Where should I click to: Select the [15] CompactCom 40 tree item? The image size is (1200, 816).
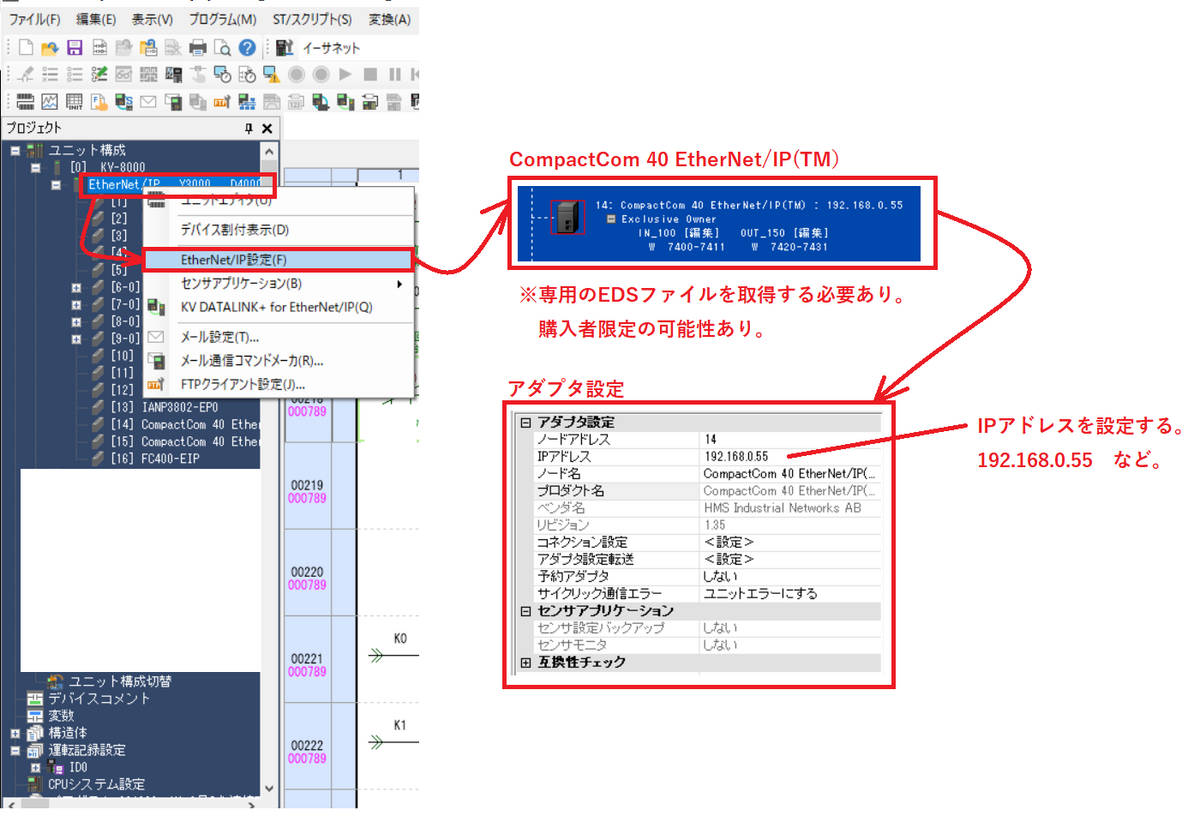pos(186,441)
